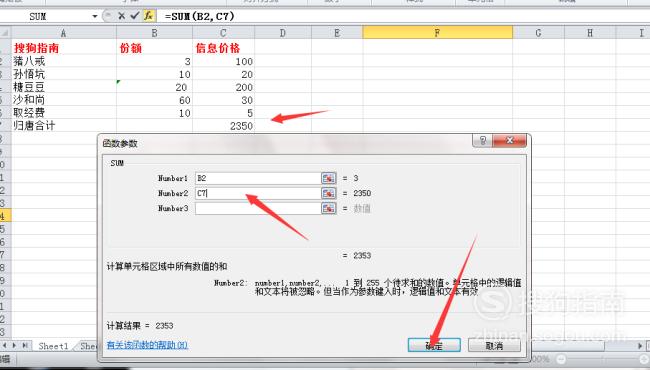Select column C header
650x370 pixels.
click(223, 33)
